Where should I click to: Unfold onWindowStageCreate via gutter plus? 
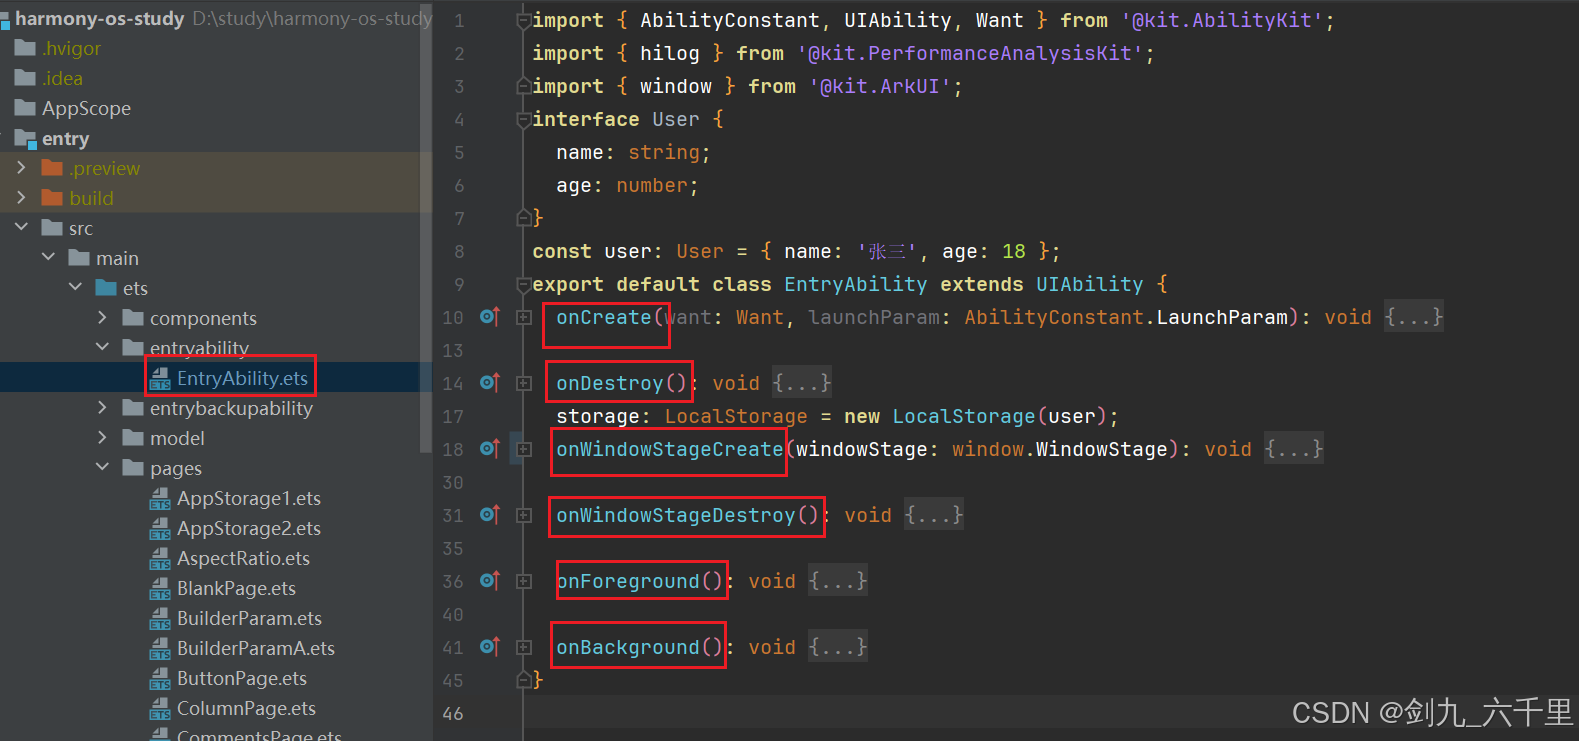524,450
